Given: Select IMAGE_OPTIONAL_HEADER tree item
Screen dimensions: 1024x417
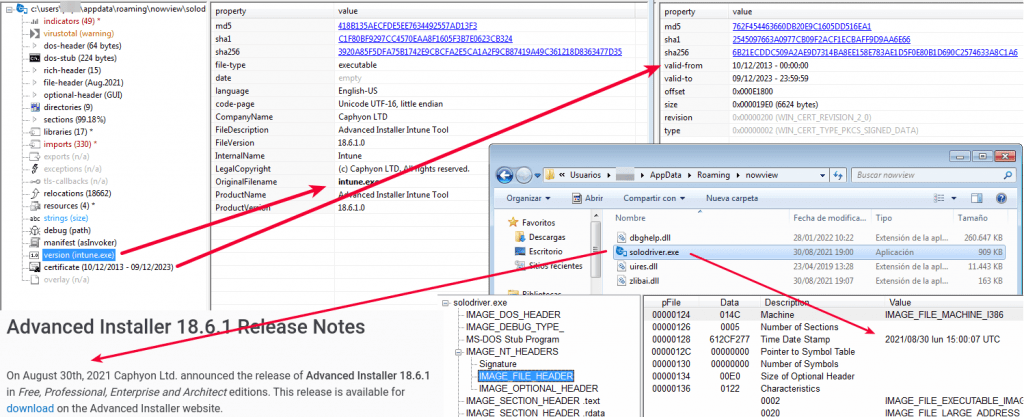Looking at the screenshot, I should click(538, 388).
